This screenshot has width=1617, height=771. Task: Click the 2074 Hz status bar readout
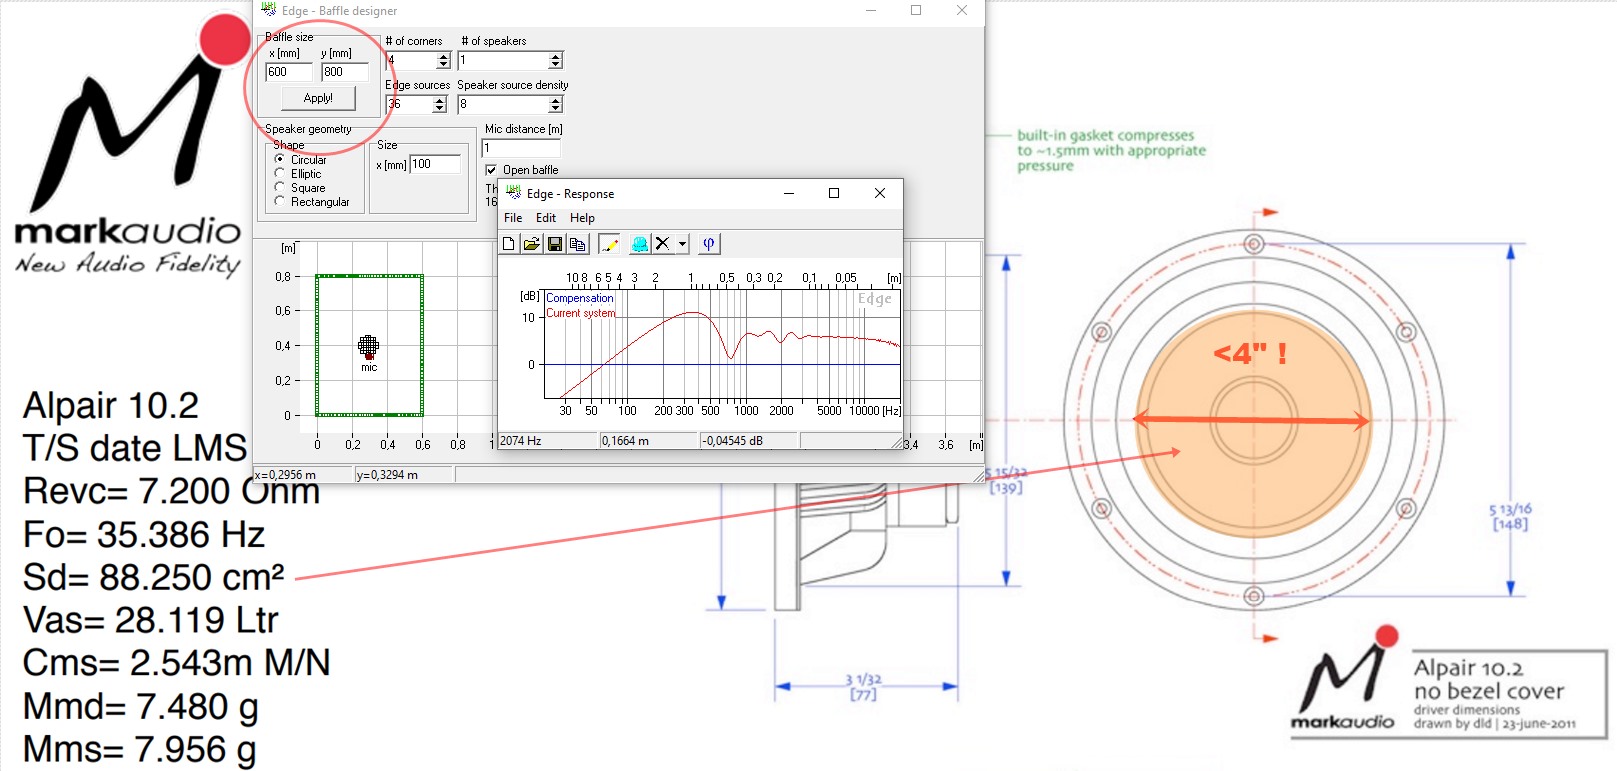(x=547, y=441)
